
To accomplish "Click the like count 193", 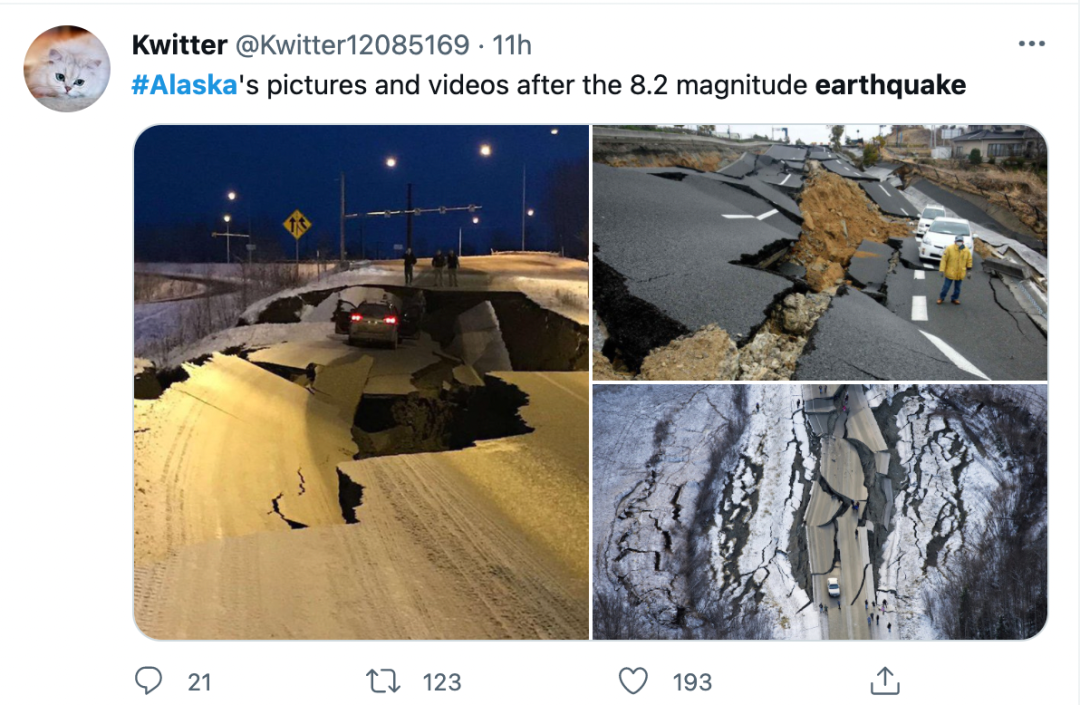I will [692, 682].
